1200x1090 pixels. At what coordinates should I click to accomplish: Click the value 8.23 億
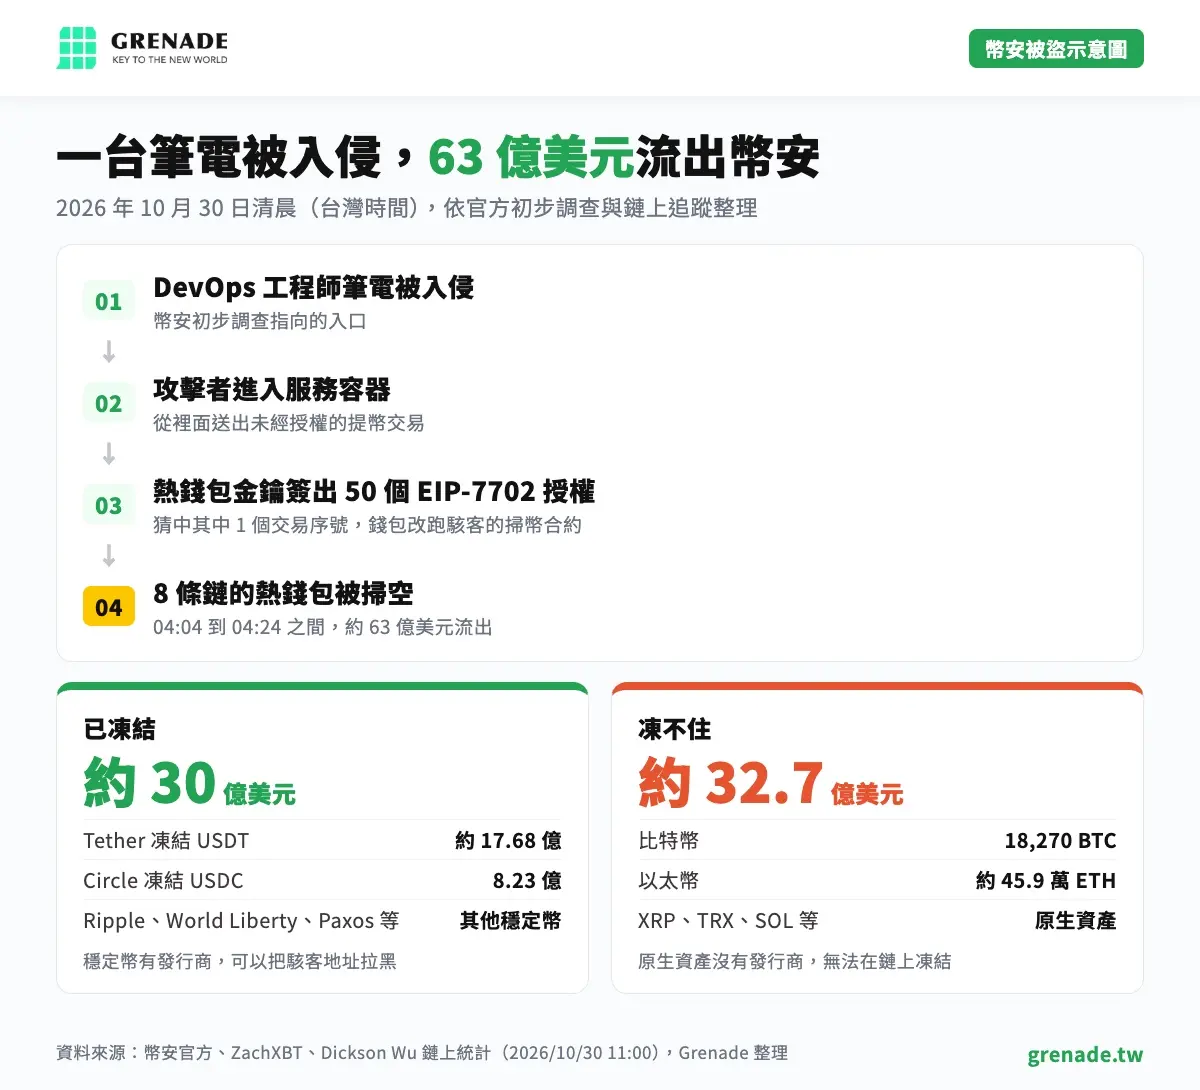coord(527,881)
